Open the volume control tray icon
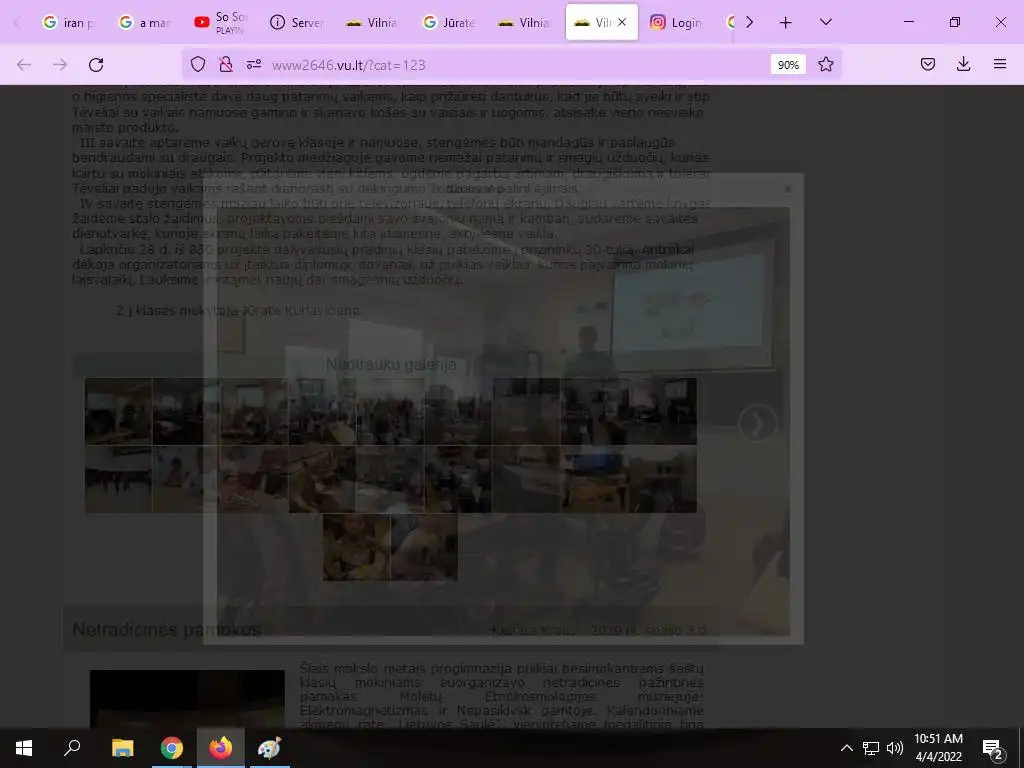The image size is (1024, 768). [x=895, y=748]
